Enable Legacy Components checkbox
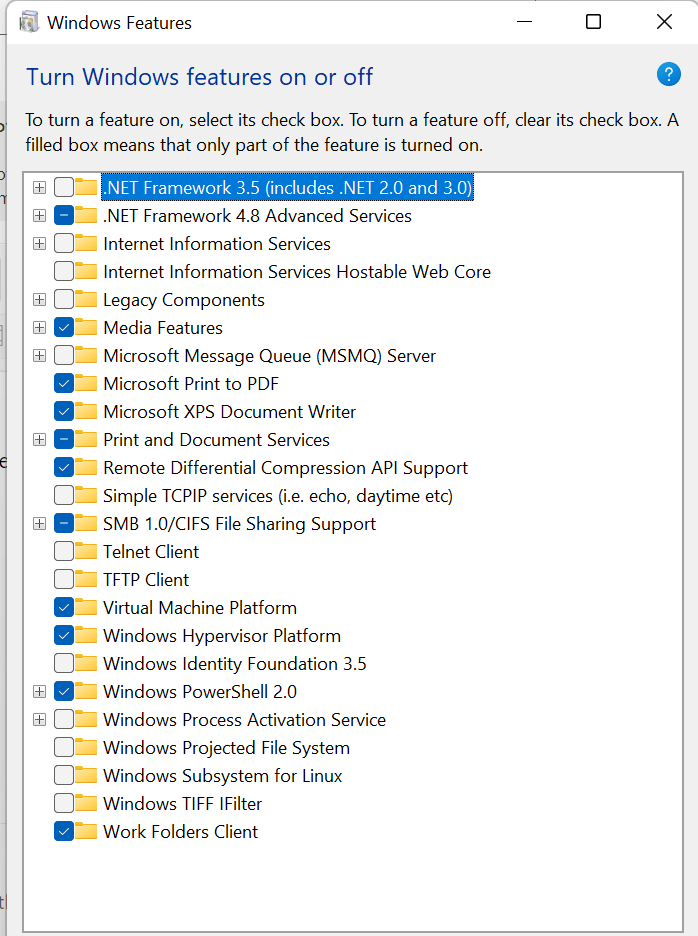The image size is (698, 936). click(x=64, y=300)
